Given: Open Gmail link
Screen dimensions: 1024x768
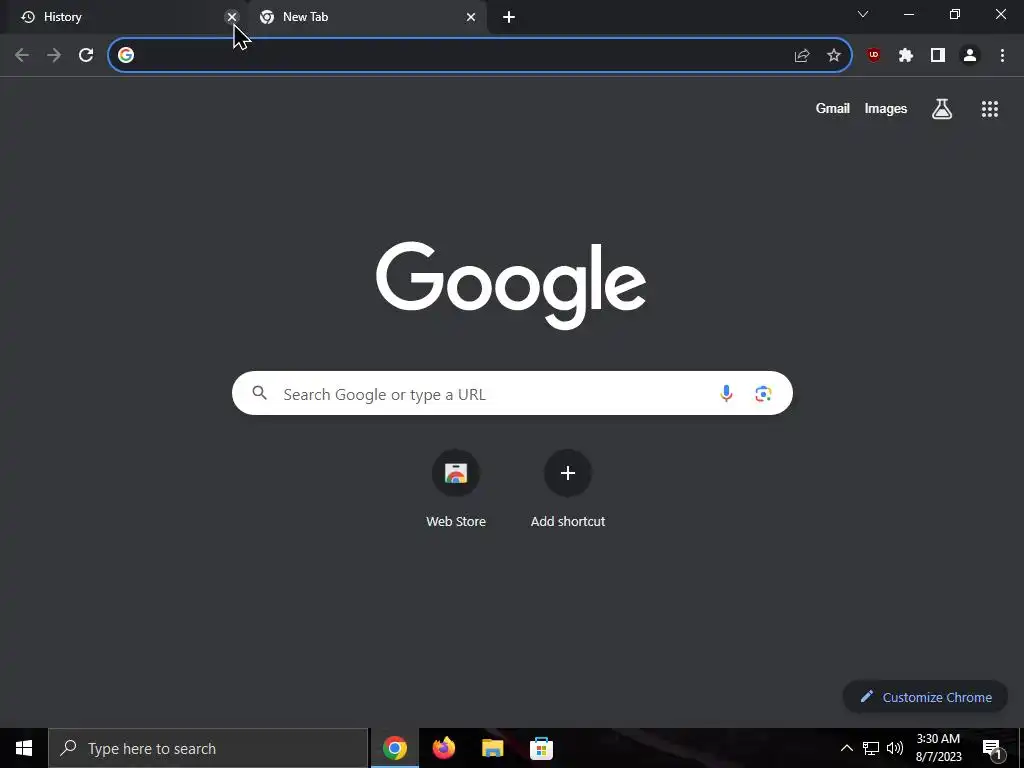Looking at the screenshot, I should pos(832,108).
